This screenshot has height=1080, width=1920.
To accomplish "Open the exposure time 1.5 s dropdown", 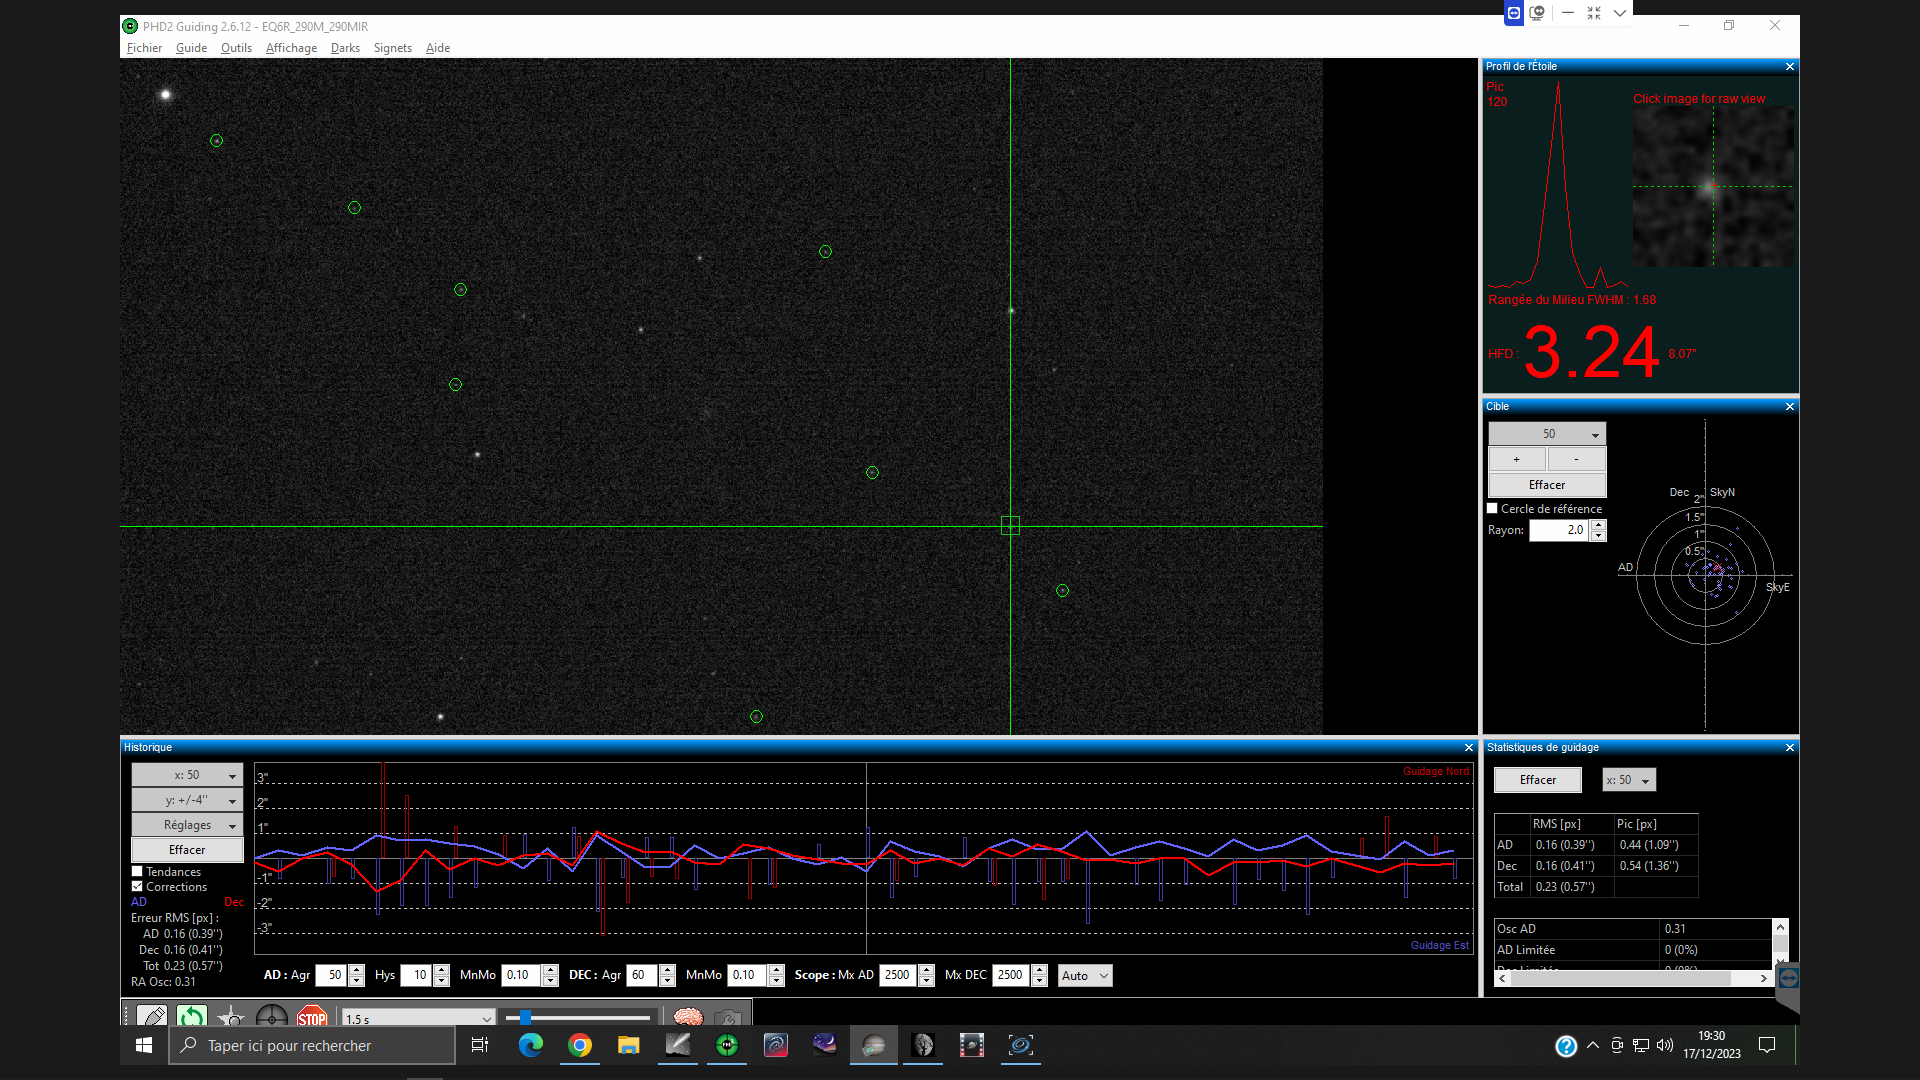I will (x=419, y=1019).
